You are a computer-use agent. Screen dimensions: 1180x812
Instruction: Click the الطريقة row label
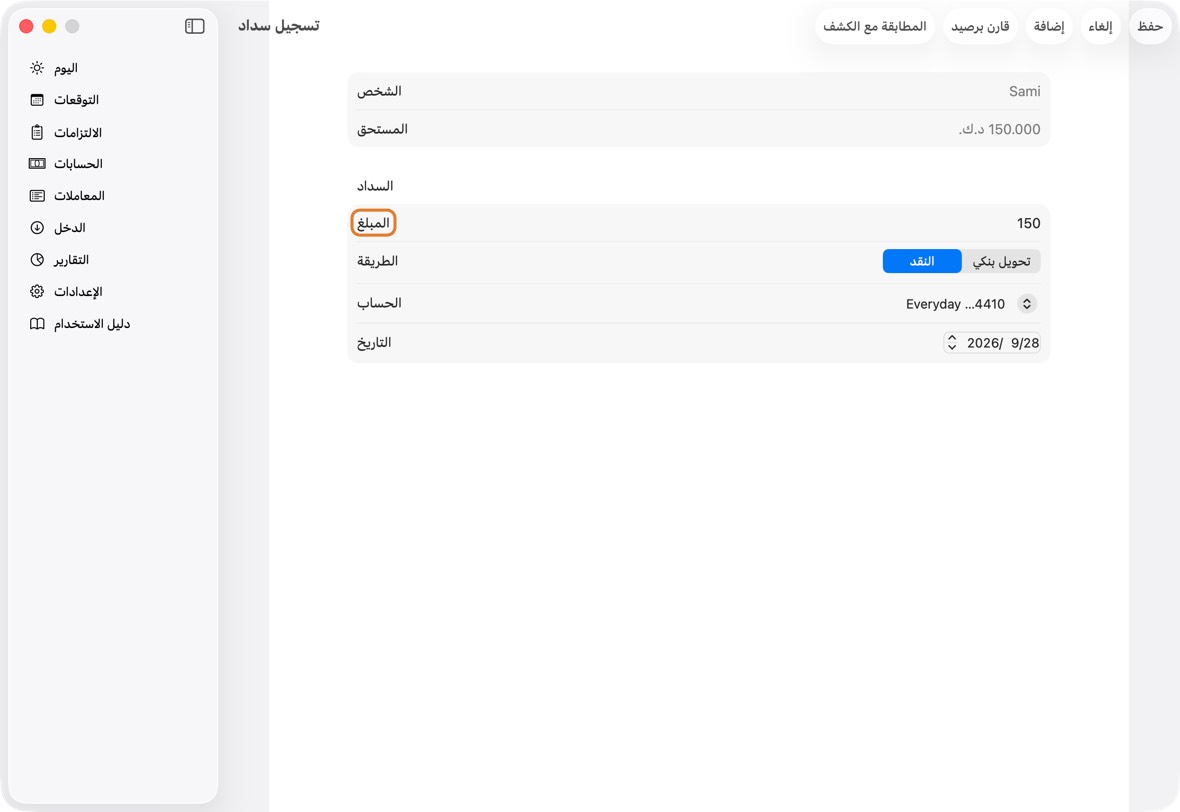click(x=377, y=261)
